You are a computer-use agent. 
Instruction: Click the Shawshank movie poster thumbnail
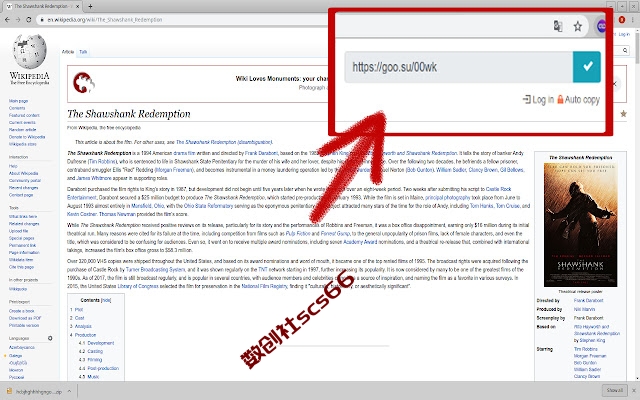point(580,225)
